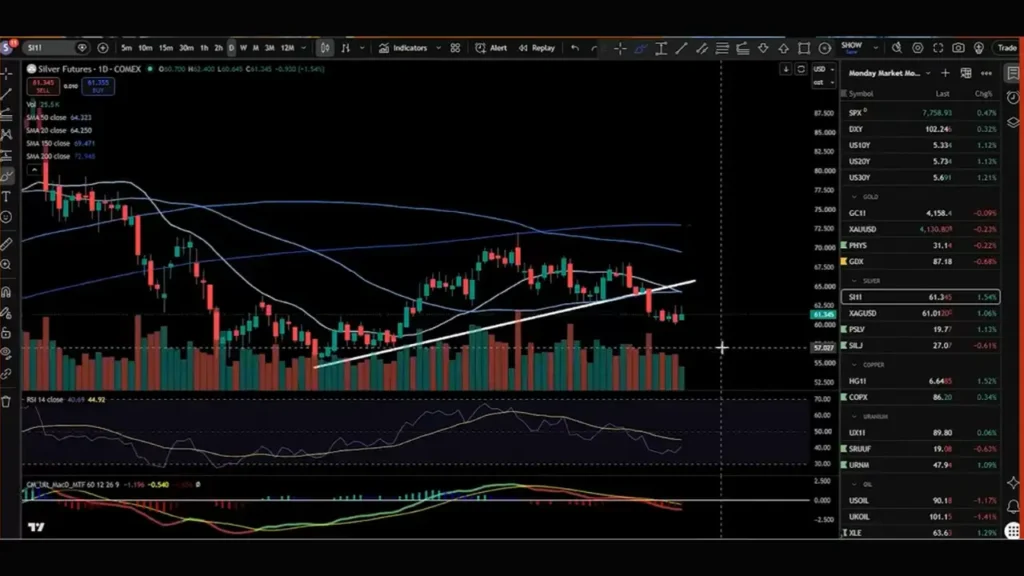Toggle keep drawing mode pencil-lock icon
The width and height of the screenshot is (1024, 576).
pyautogui.click(x=7, y=313)
